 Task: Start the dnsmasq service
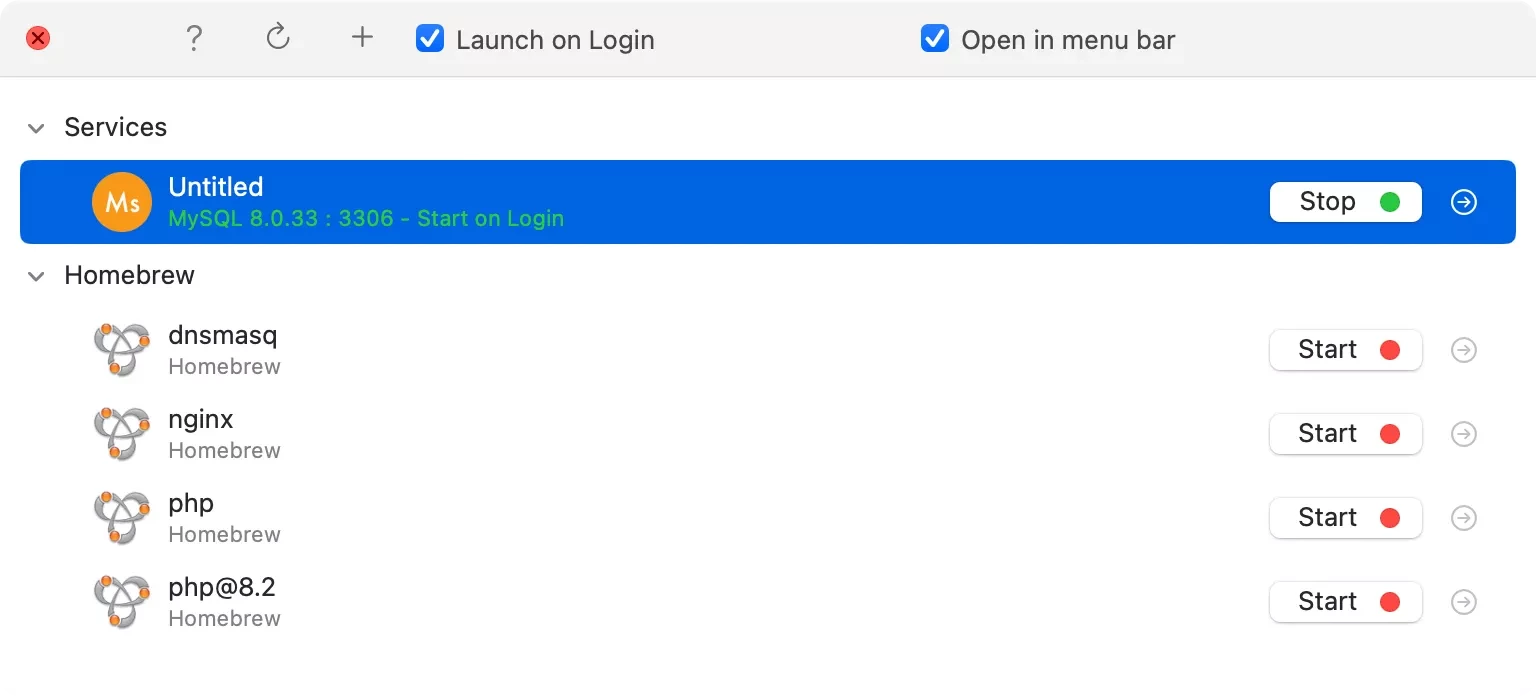(1346, 350)
